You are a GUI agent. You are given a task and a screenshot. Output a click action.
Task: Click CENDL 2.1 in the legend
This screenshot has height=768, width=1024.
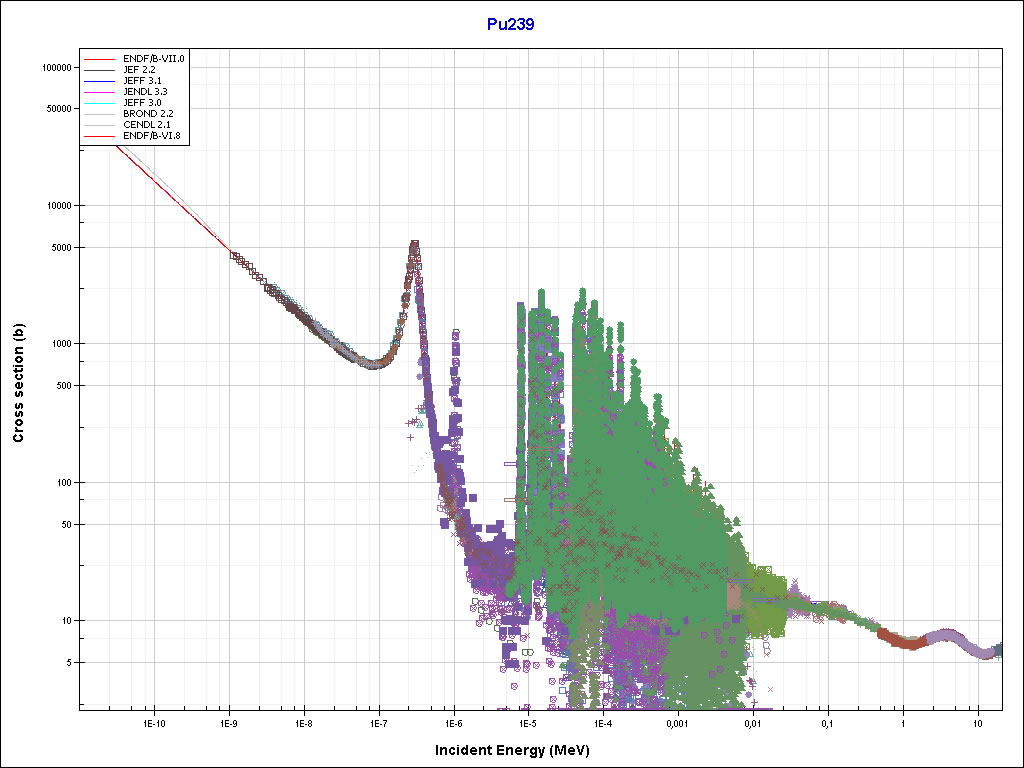click(x=145, y=124)
